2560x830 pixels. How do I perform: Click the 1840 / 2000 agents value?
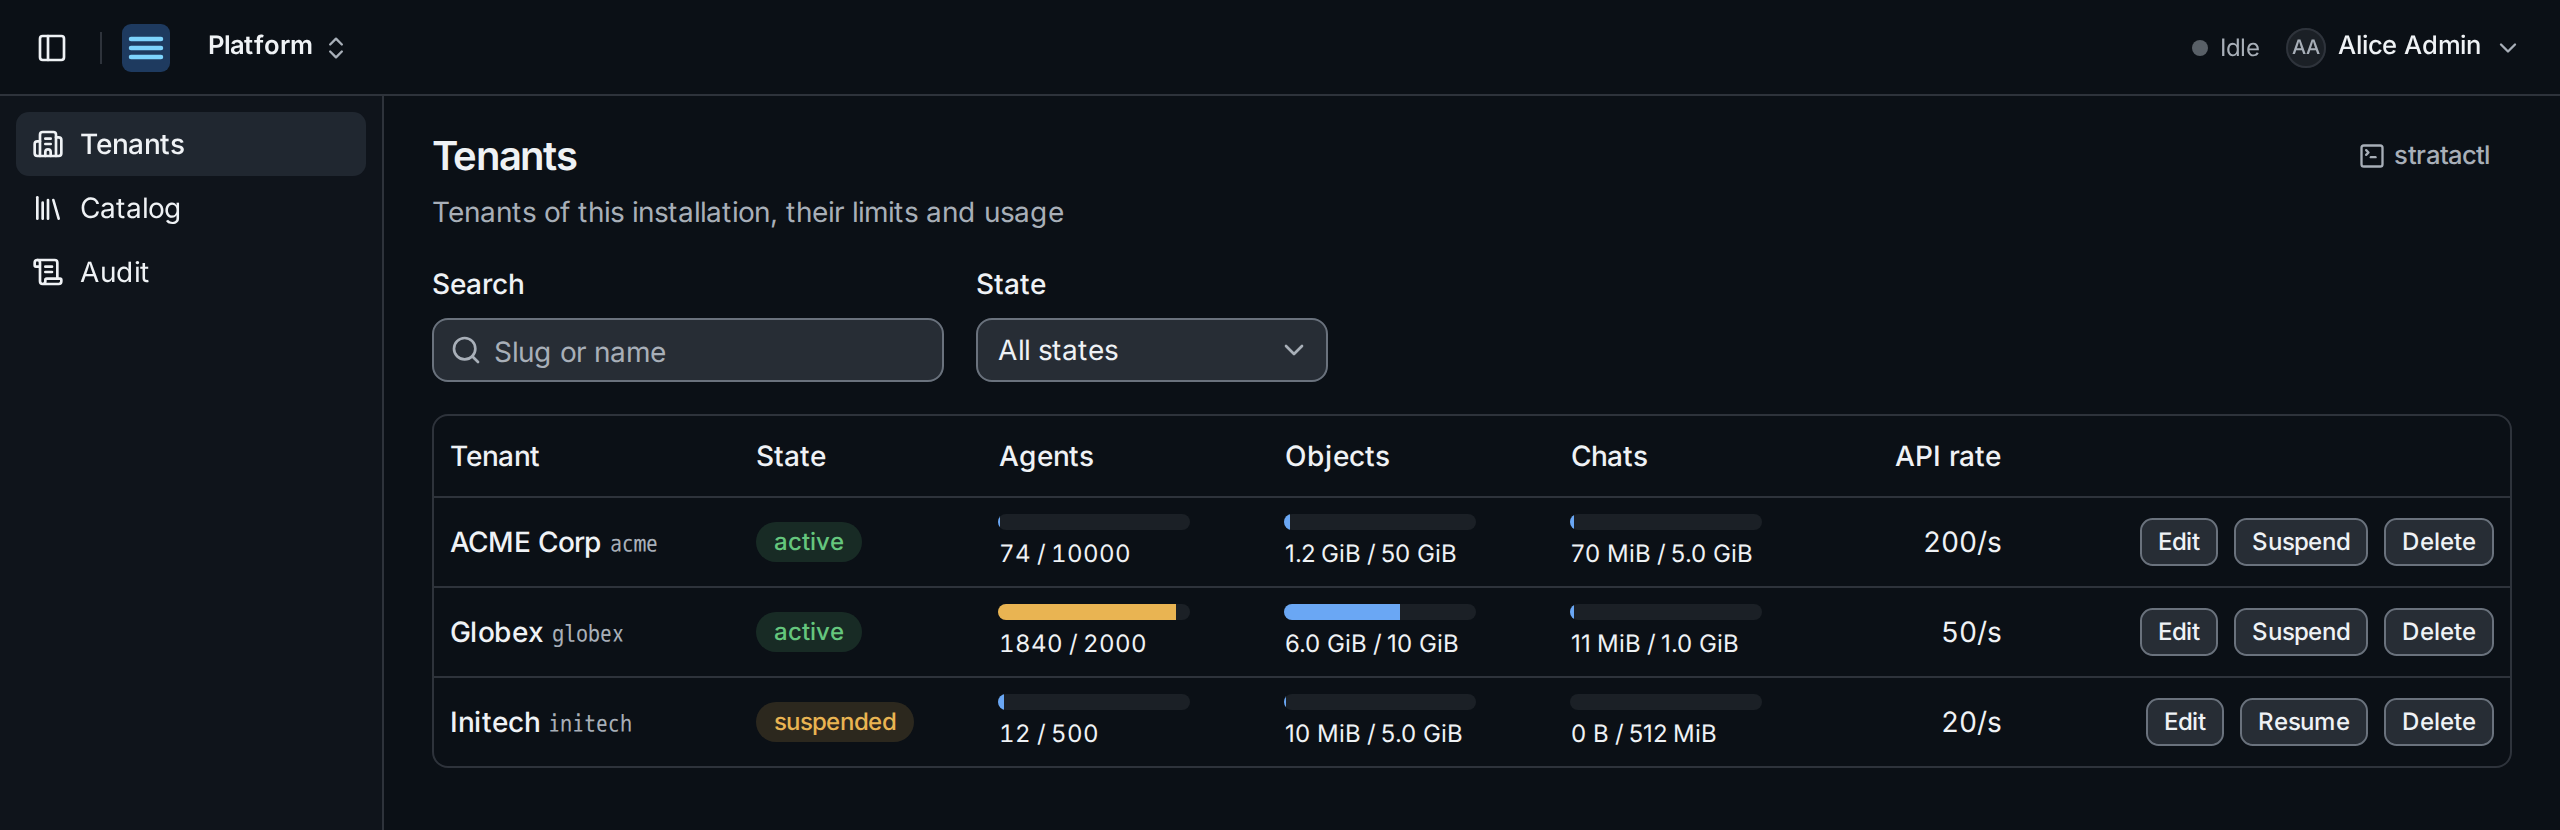(1073, 643)
